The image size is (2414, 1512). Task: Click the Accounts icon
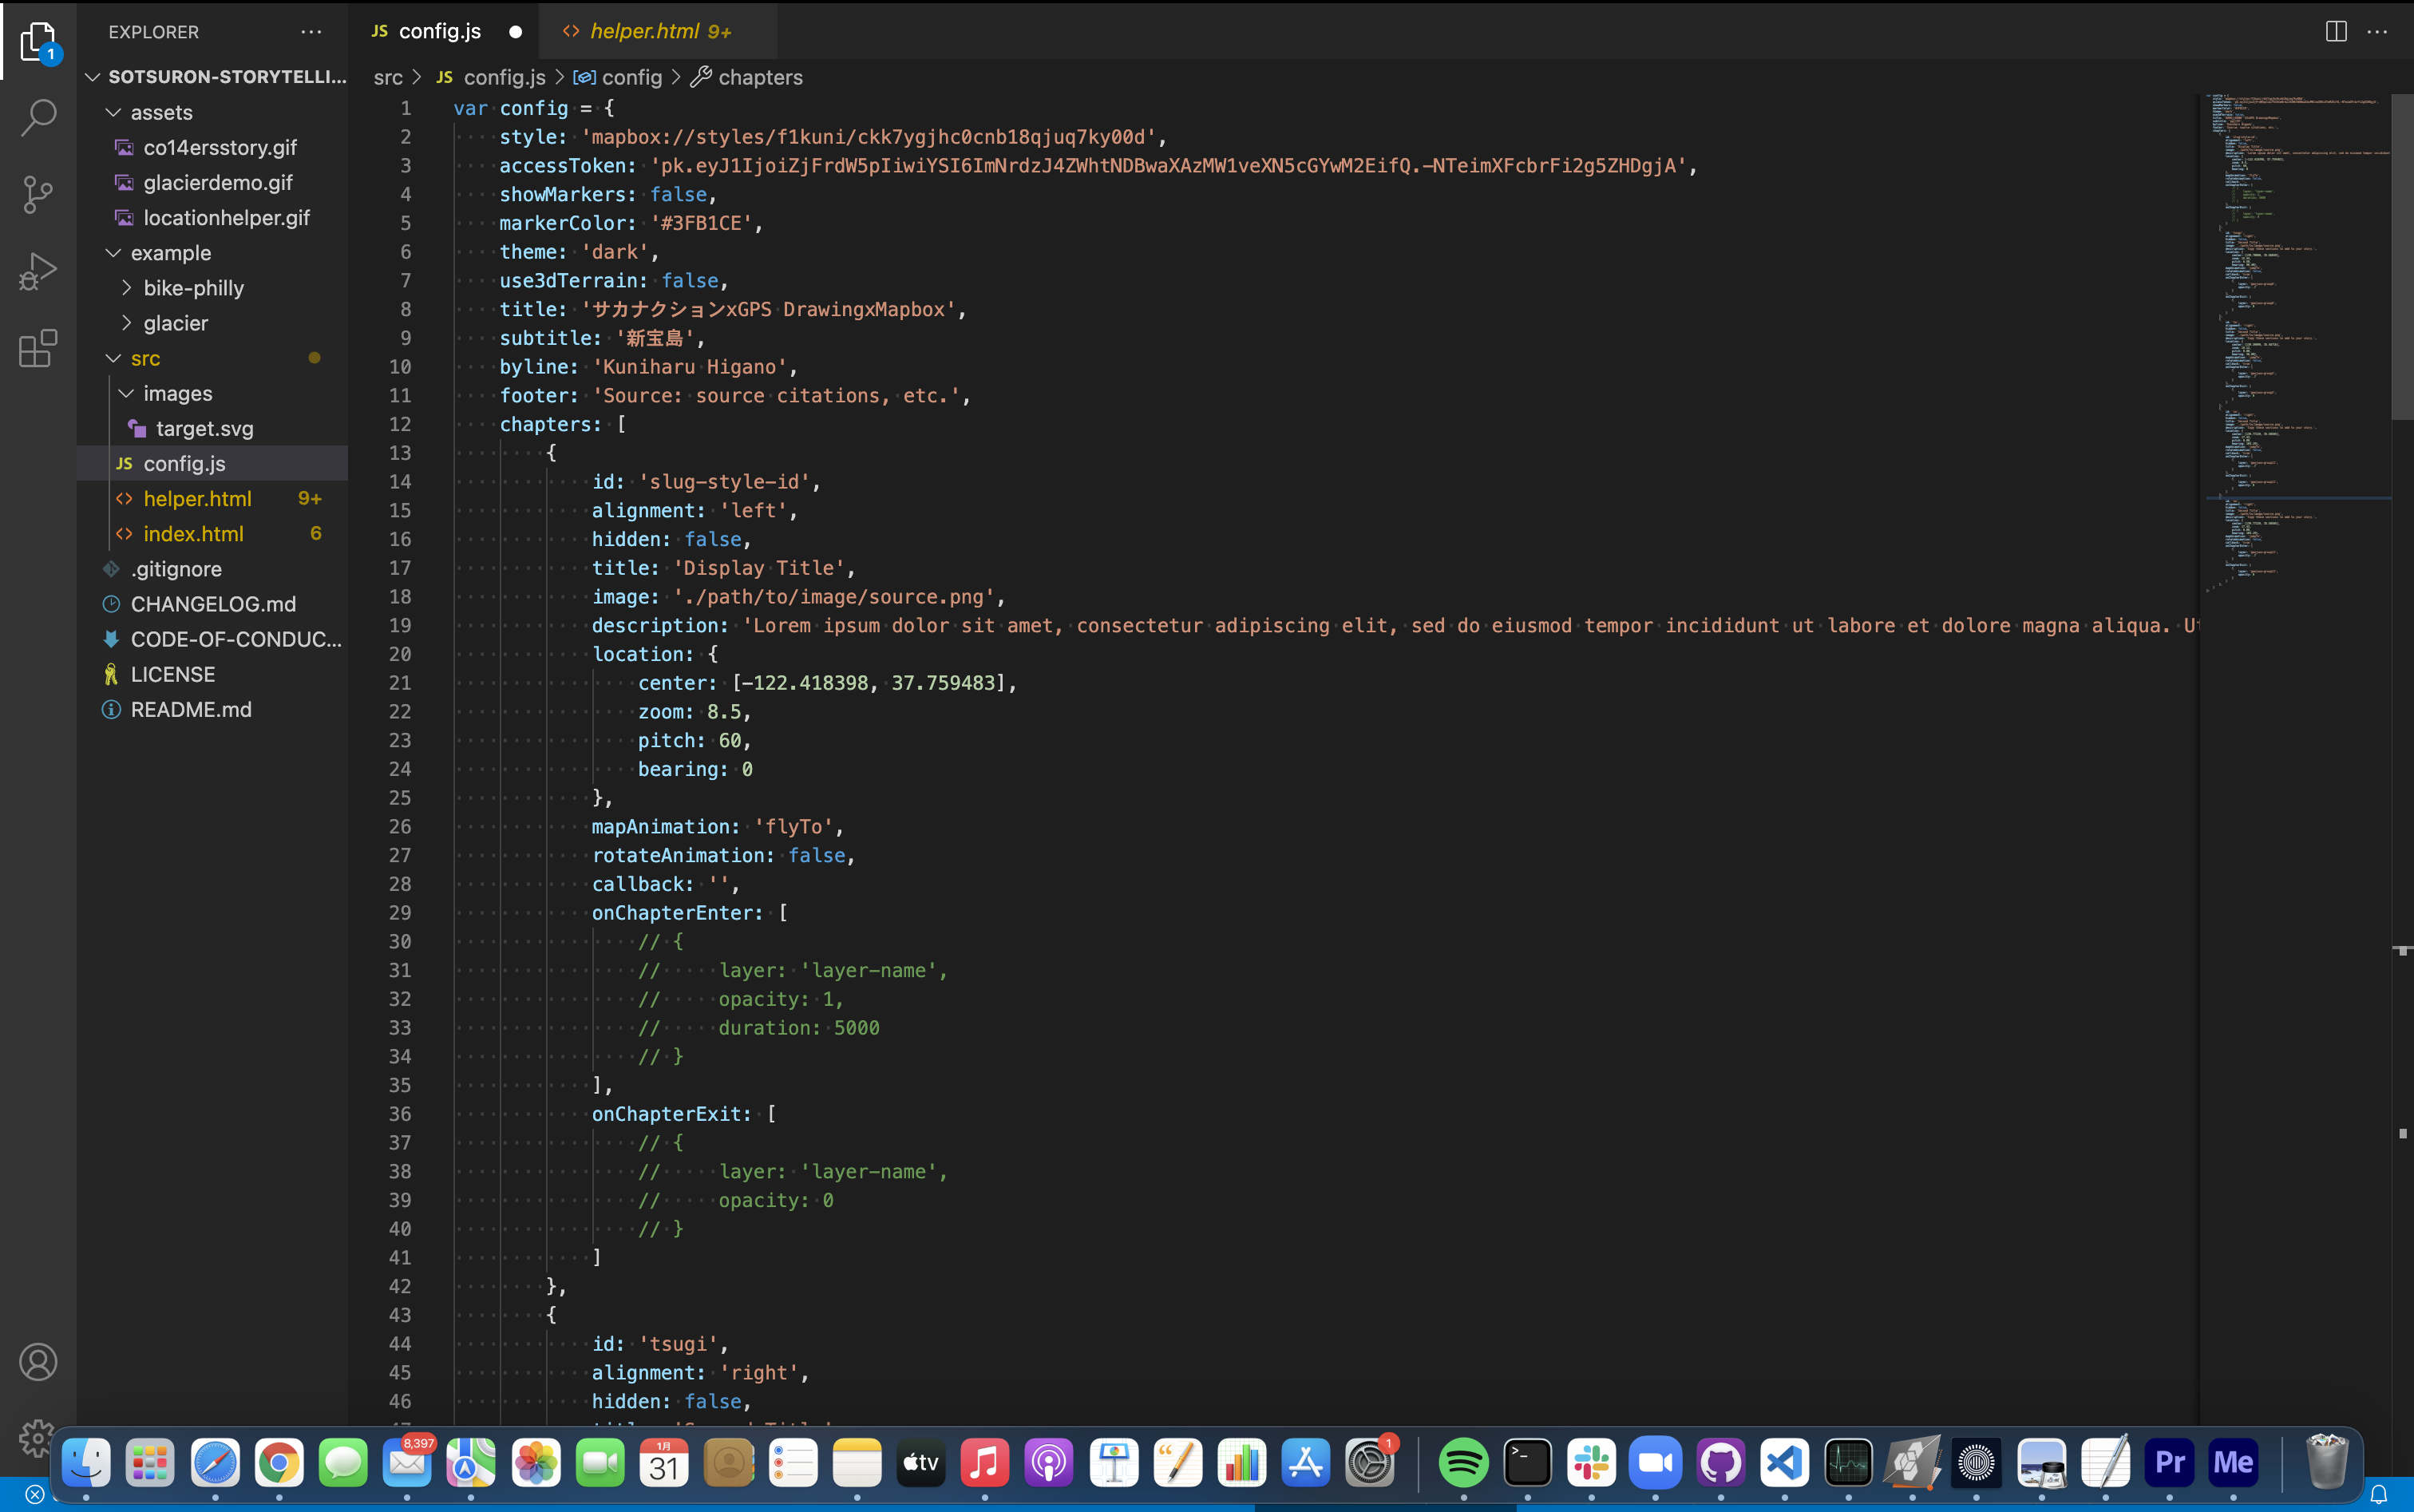point(38,1362)
